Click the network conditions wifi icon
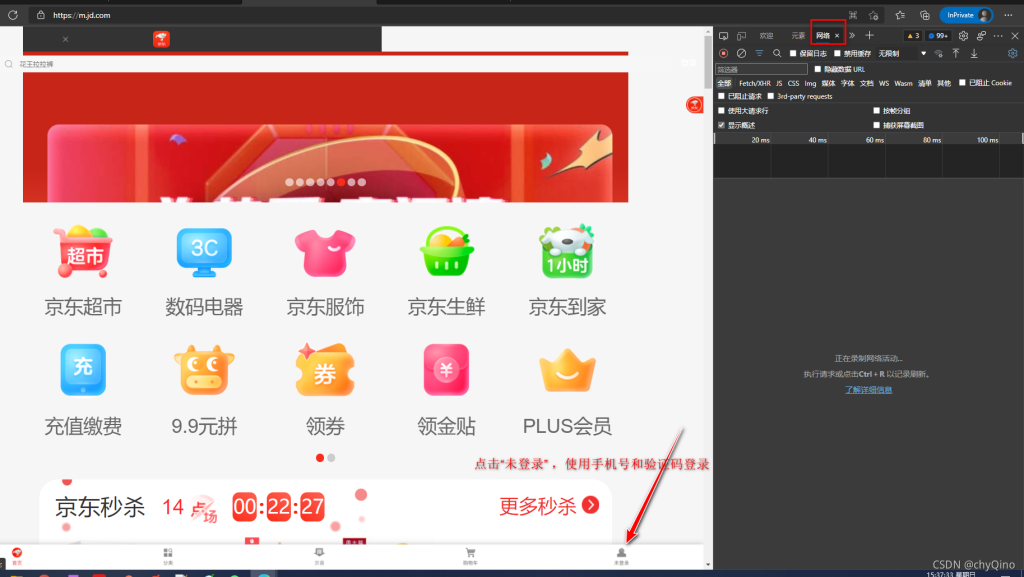 click(x=938, y=54)
